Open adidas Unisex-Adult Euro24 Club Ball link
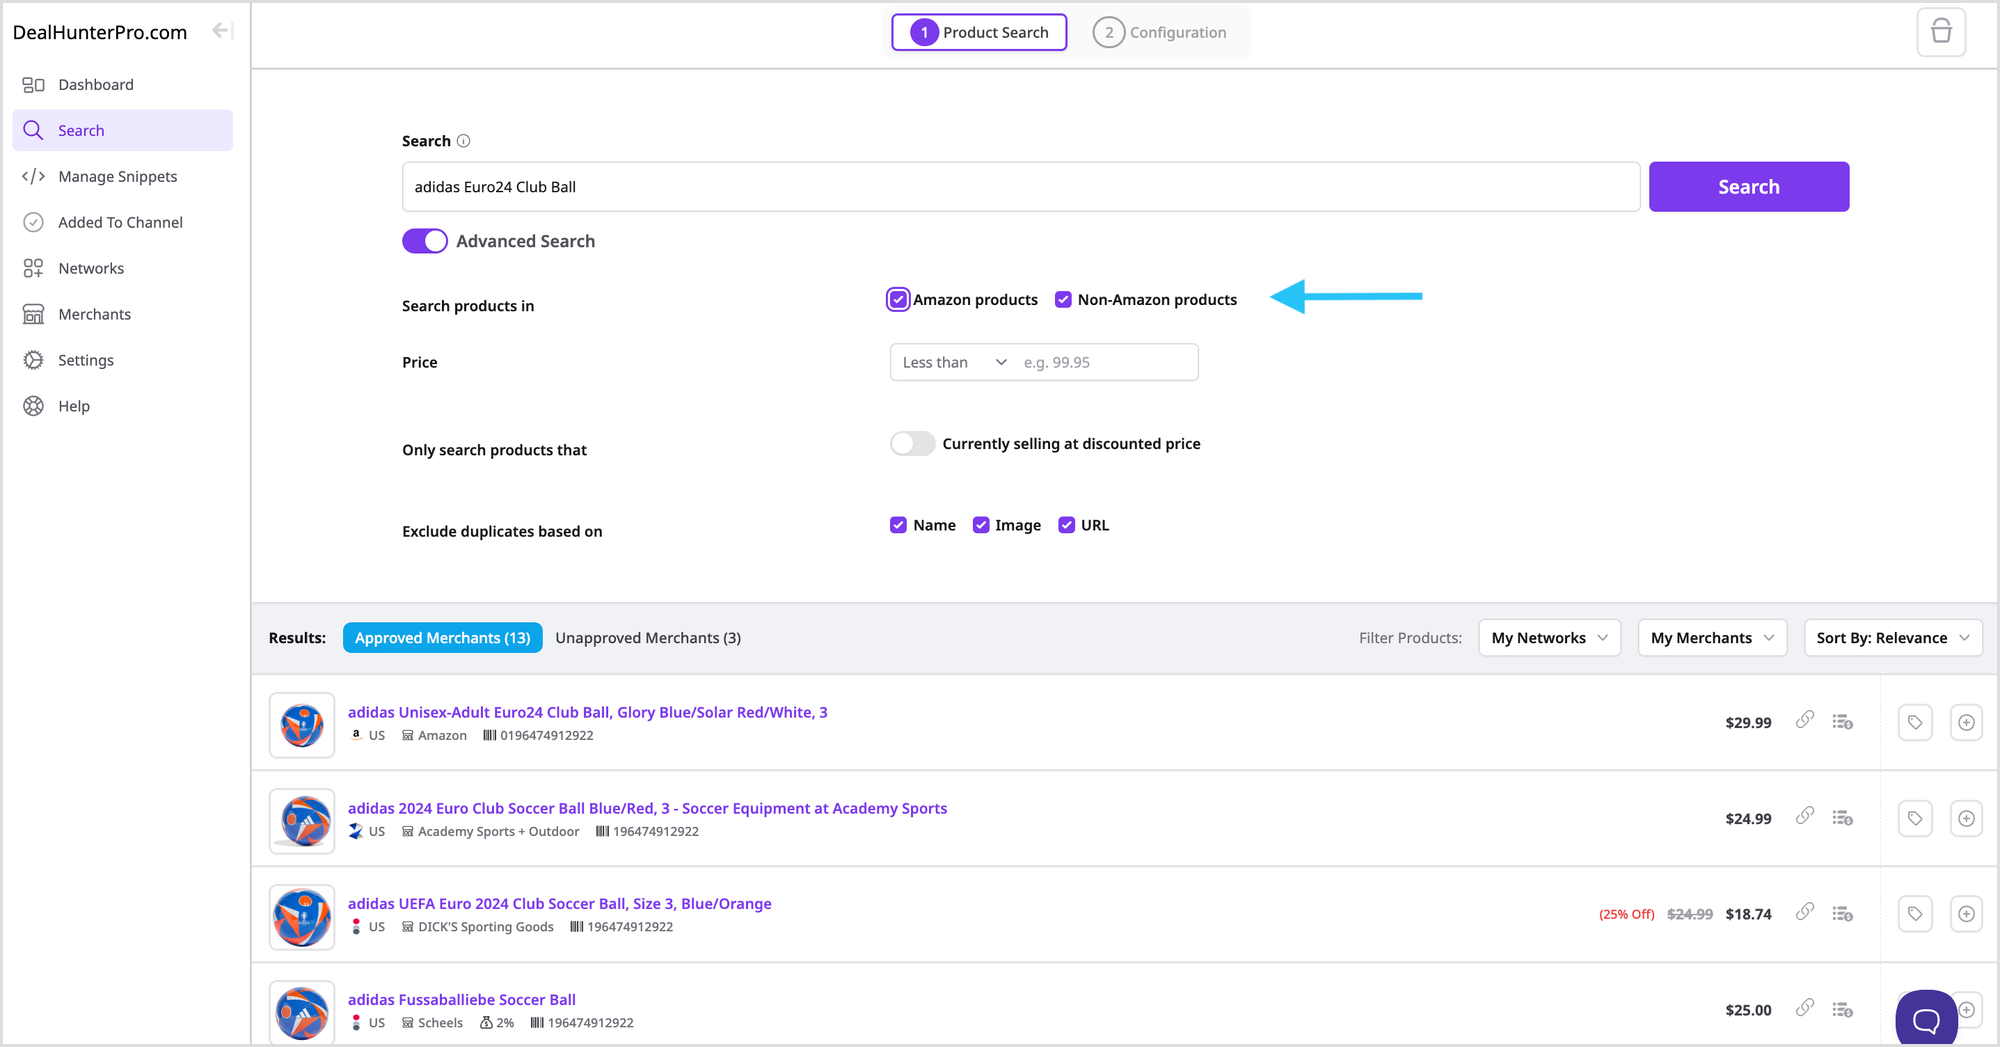 [x=588, y=712]
